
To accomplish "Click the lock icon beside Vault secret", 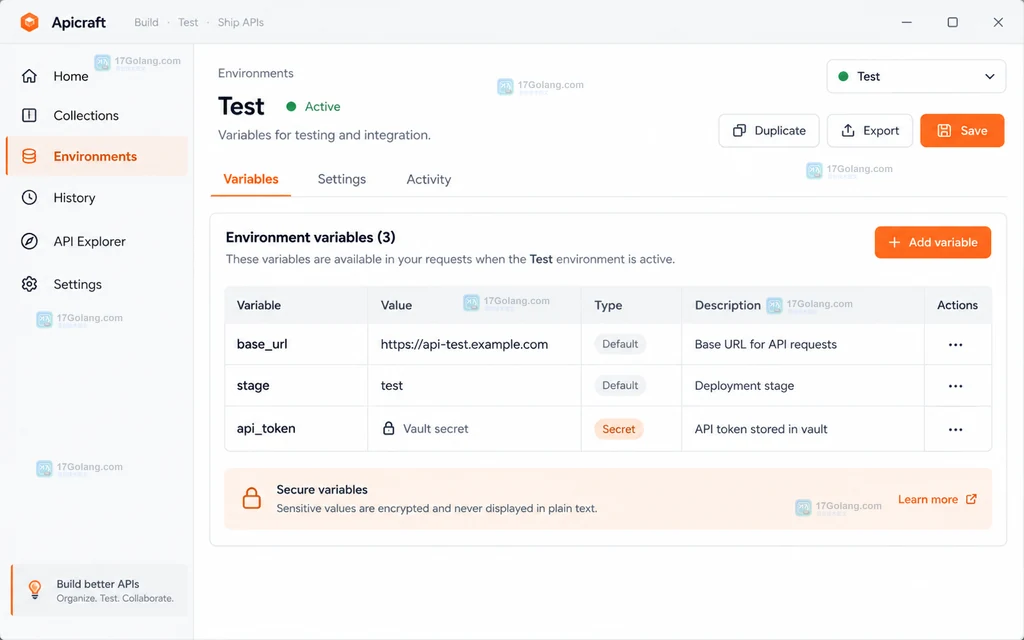I will (389, 428).
